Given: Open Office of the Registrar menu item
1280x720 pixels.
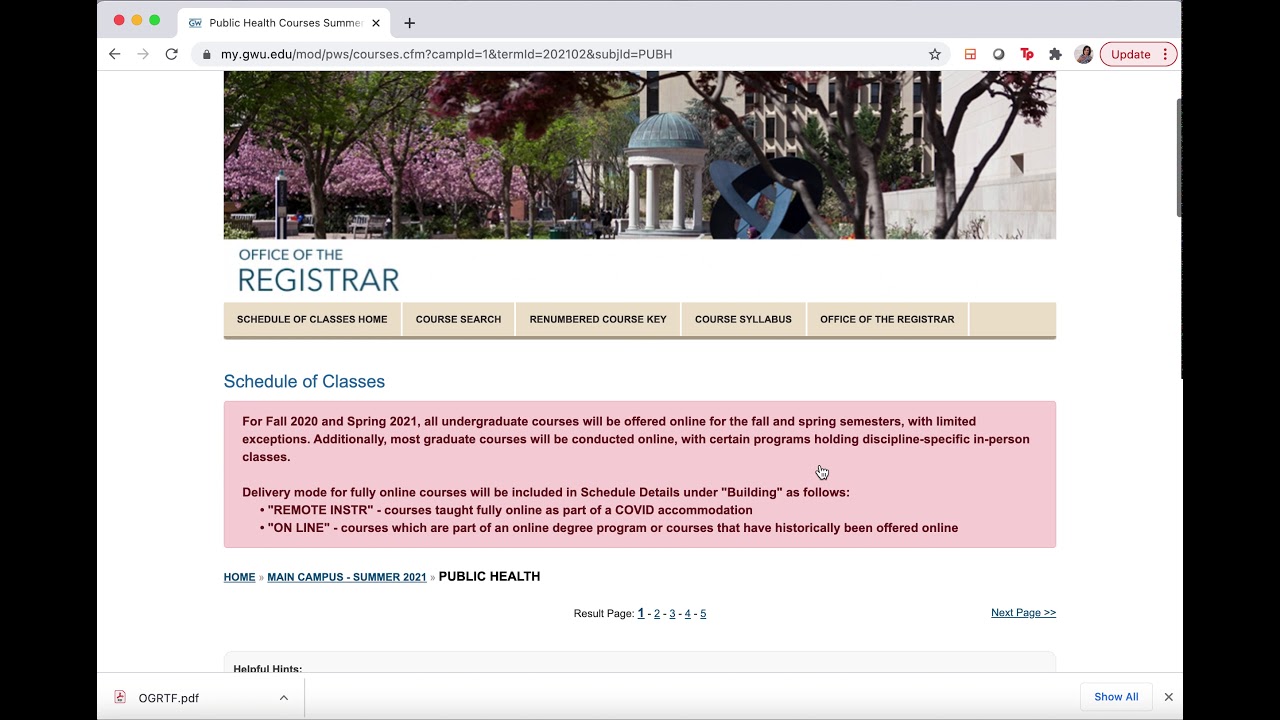Looking at the screenshot, I should point(887,319).
